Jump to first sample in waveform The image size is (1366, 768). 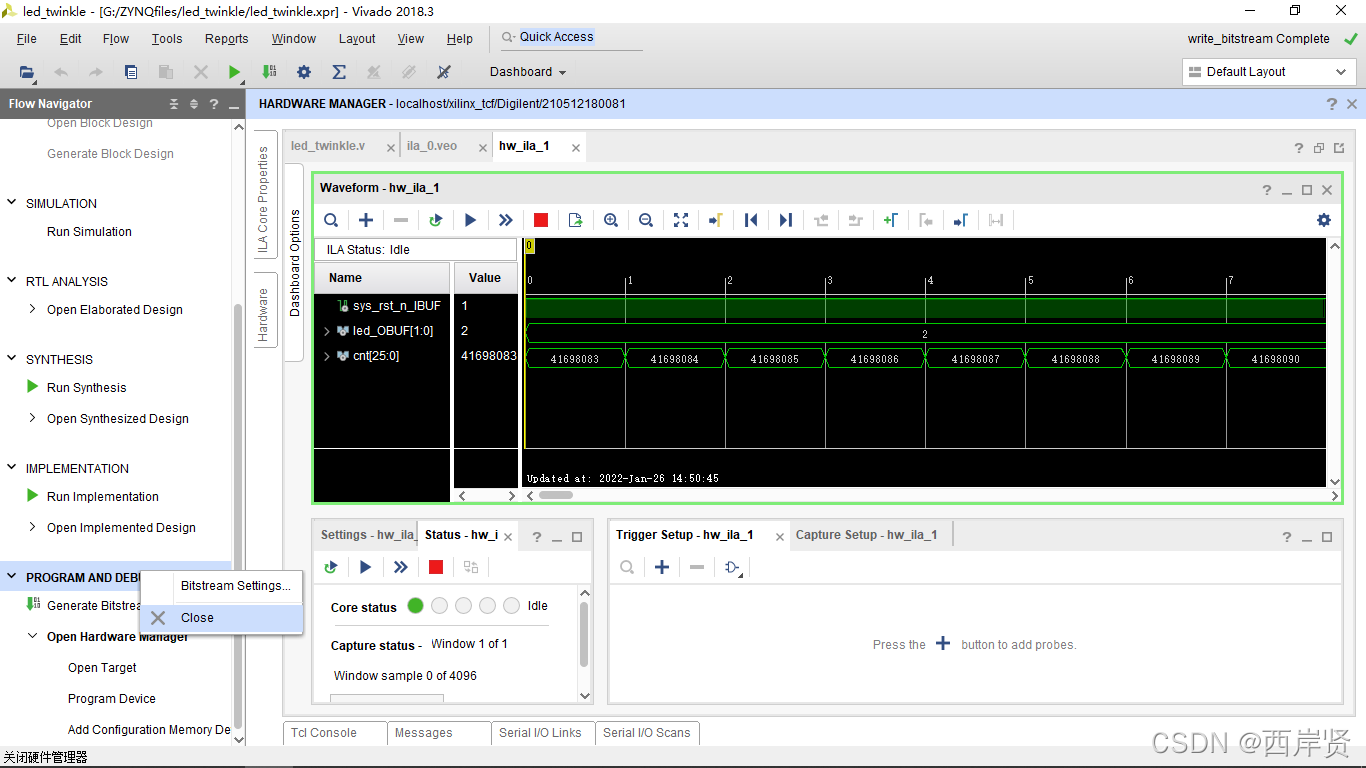(751, 220)
